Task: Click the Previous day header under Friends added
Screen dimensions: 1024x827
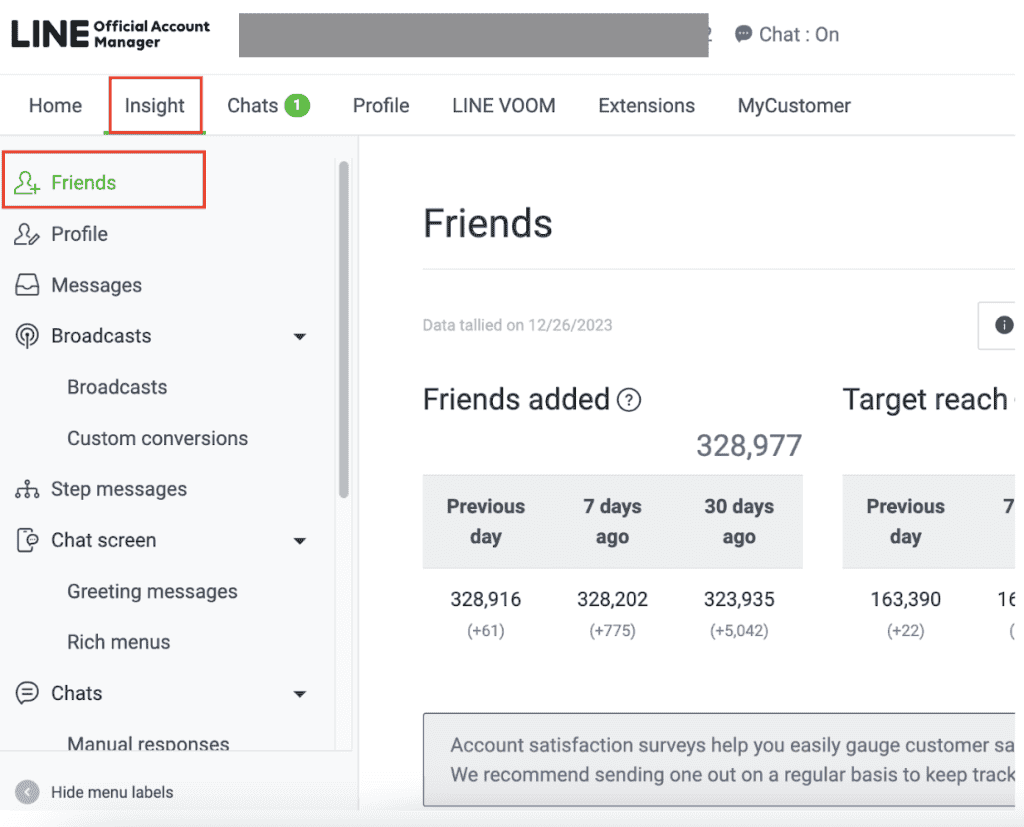Action: pyautogui.click(x=486, y=521)
